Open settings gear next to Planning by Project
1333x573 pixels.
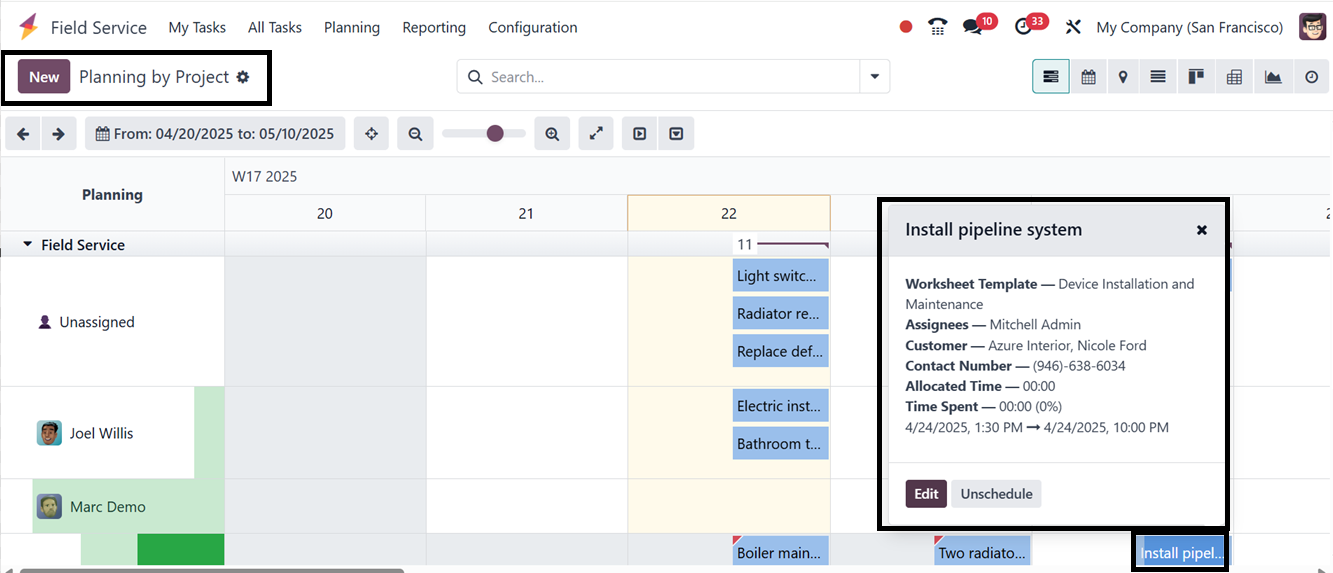(x=243, y=77)
